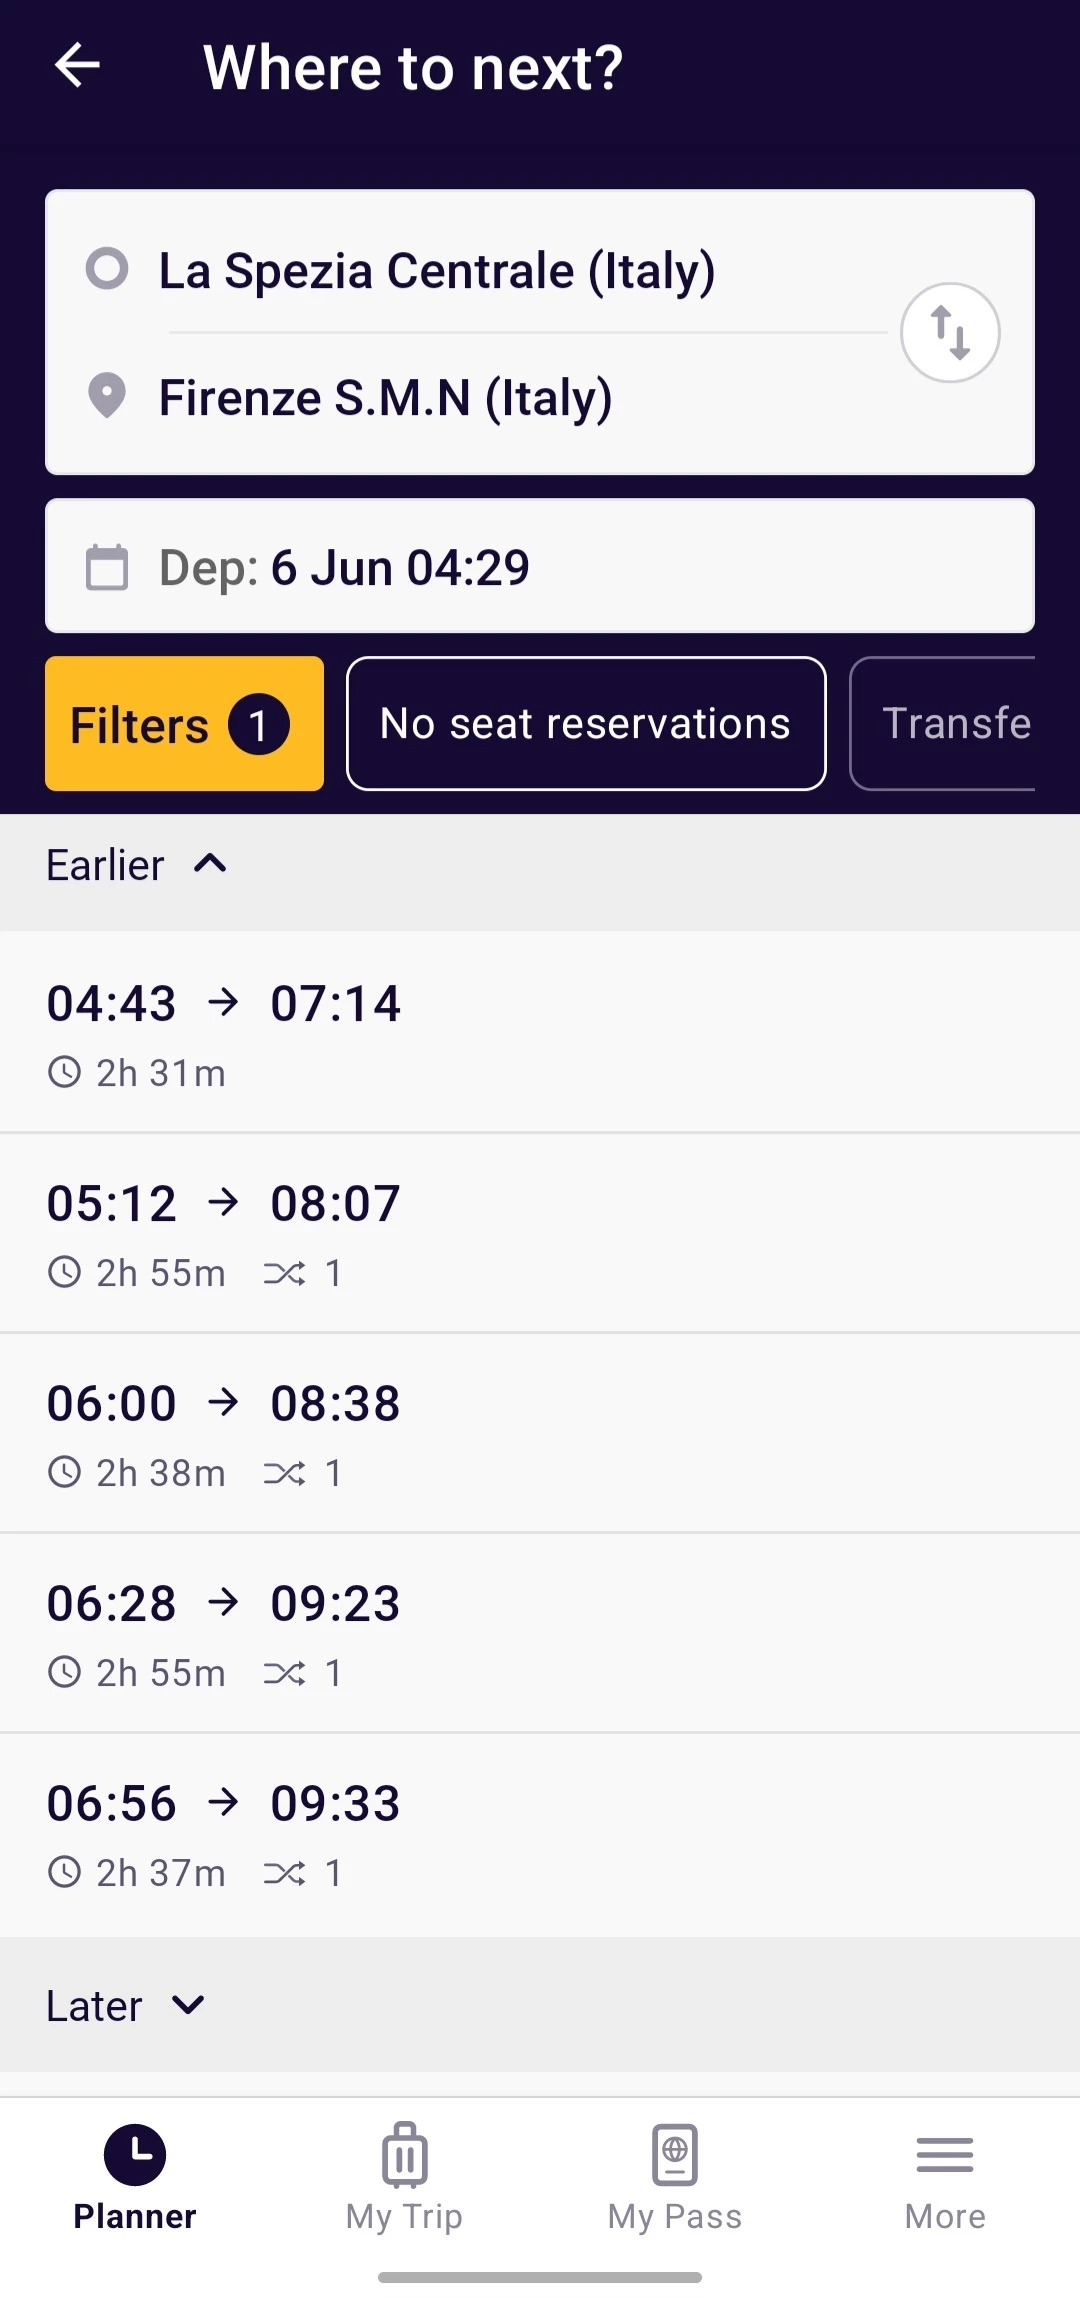Screen dimensions: 1080x2298
Task: Change destination Firenze S.M.N
Action: point(385,398)
